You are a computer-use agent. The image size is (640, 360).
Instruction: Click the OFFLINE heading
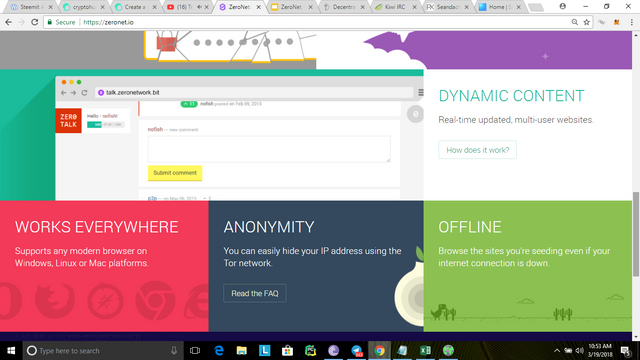point(470,227)
